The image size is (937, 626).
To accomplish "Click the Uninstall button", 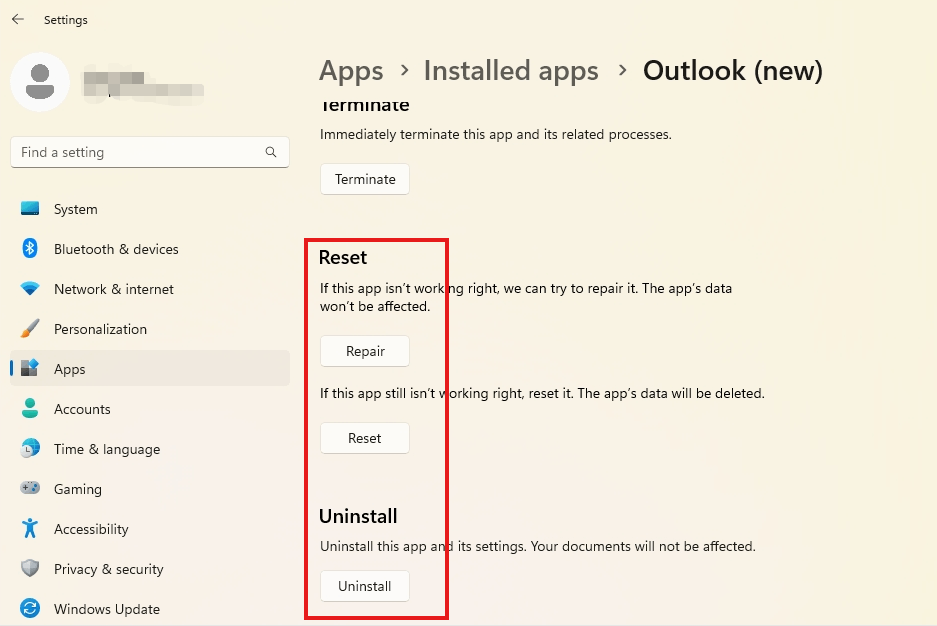I will pos(365,587).
